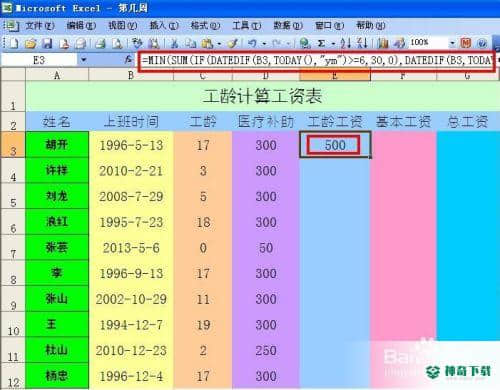Screen dimensions: 500x390
Task: Click the Cut scissors icon
Action: 174,43
